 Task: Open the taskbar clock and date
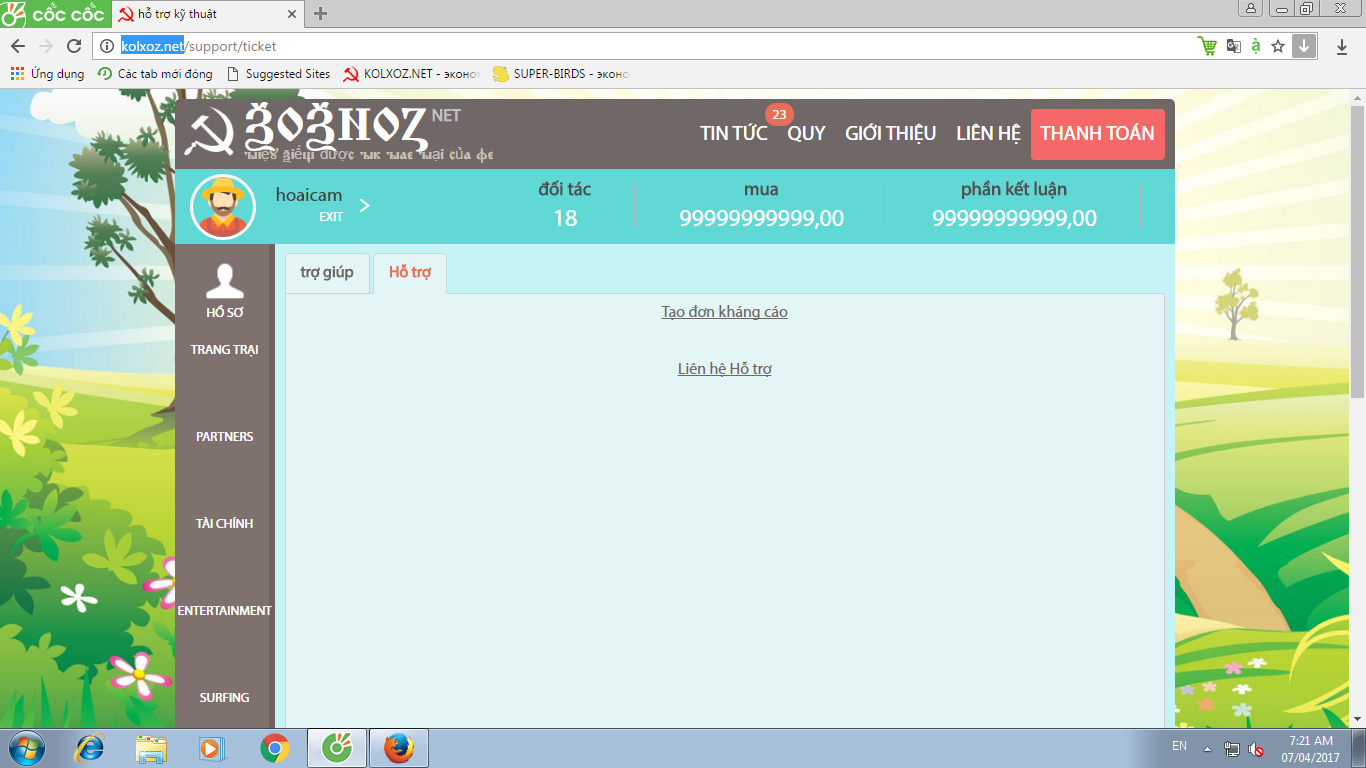click(1310, 748)
